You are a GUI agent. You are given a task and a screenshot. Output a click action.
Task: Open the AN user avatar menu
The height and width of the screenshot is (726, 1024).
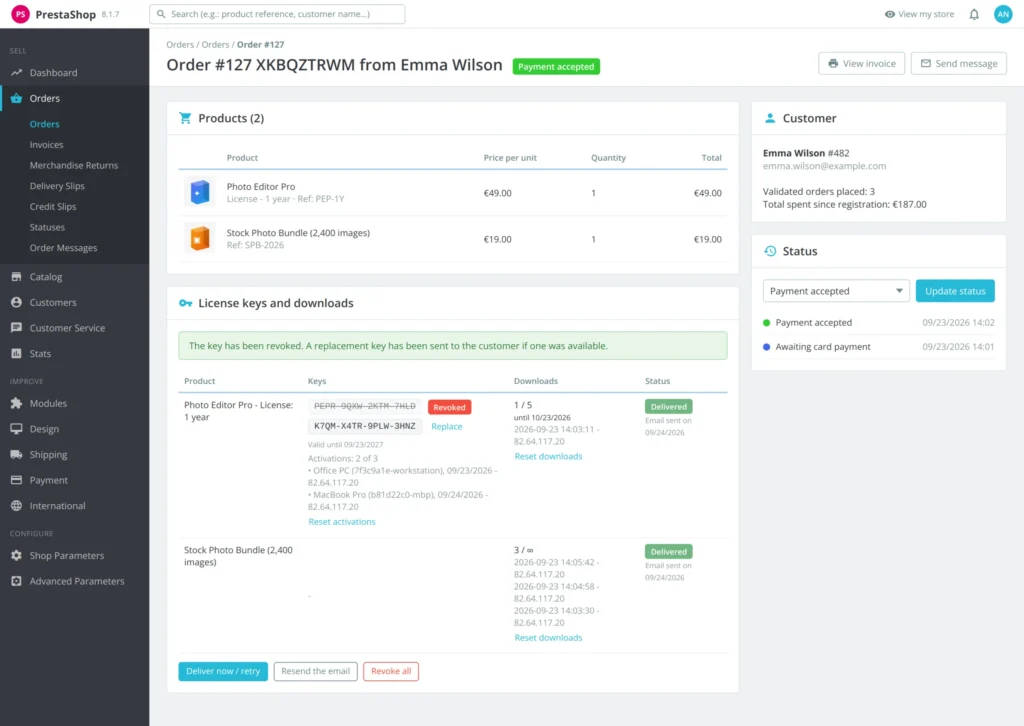tap(1003, 14)
